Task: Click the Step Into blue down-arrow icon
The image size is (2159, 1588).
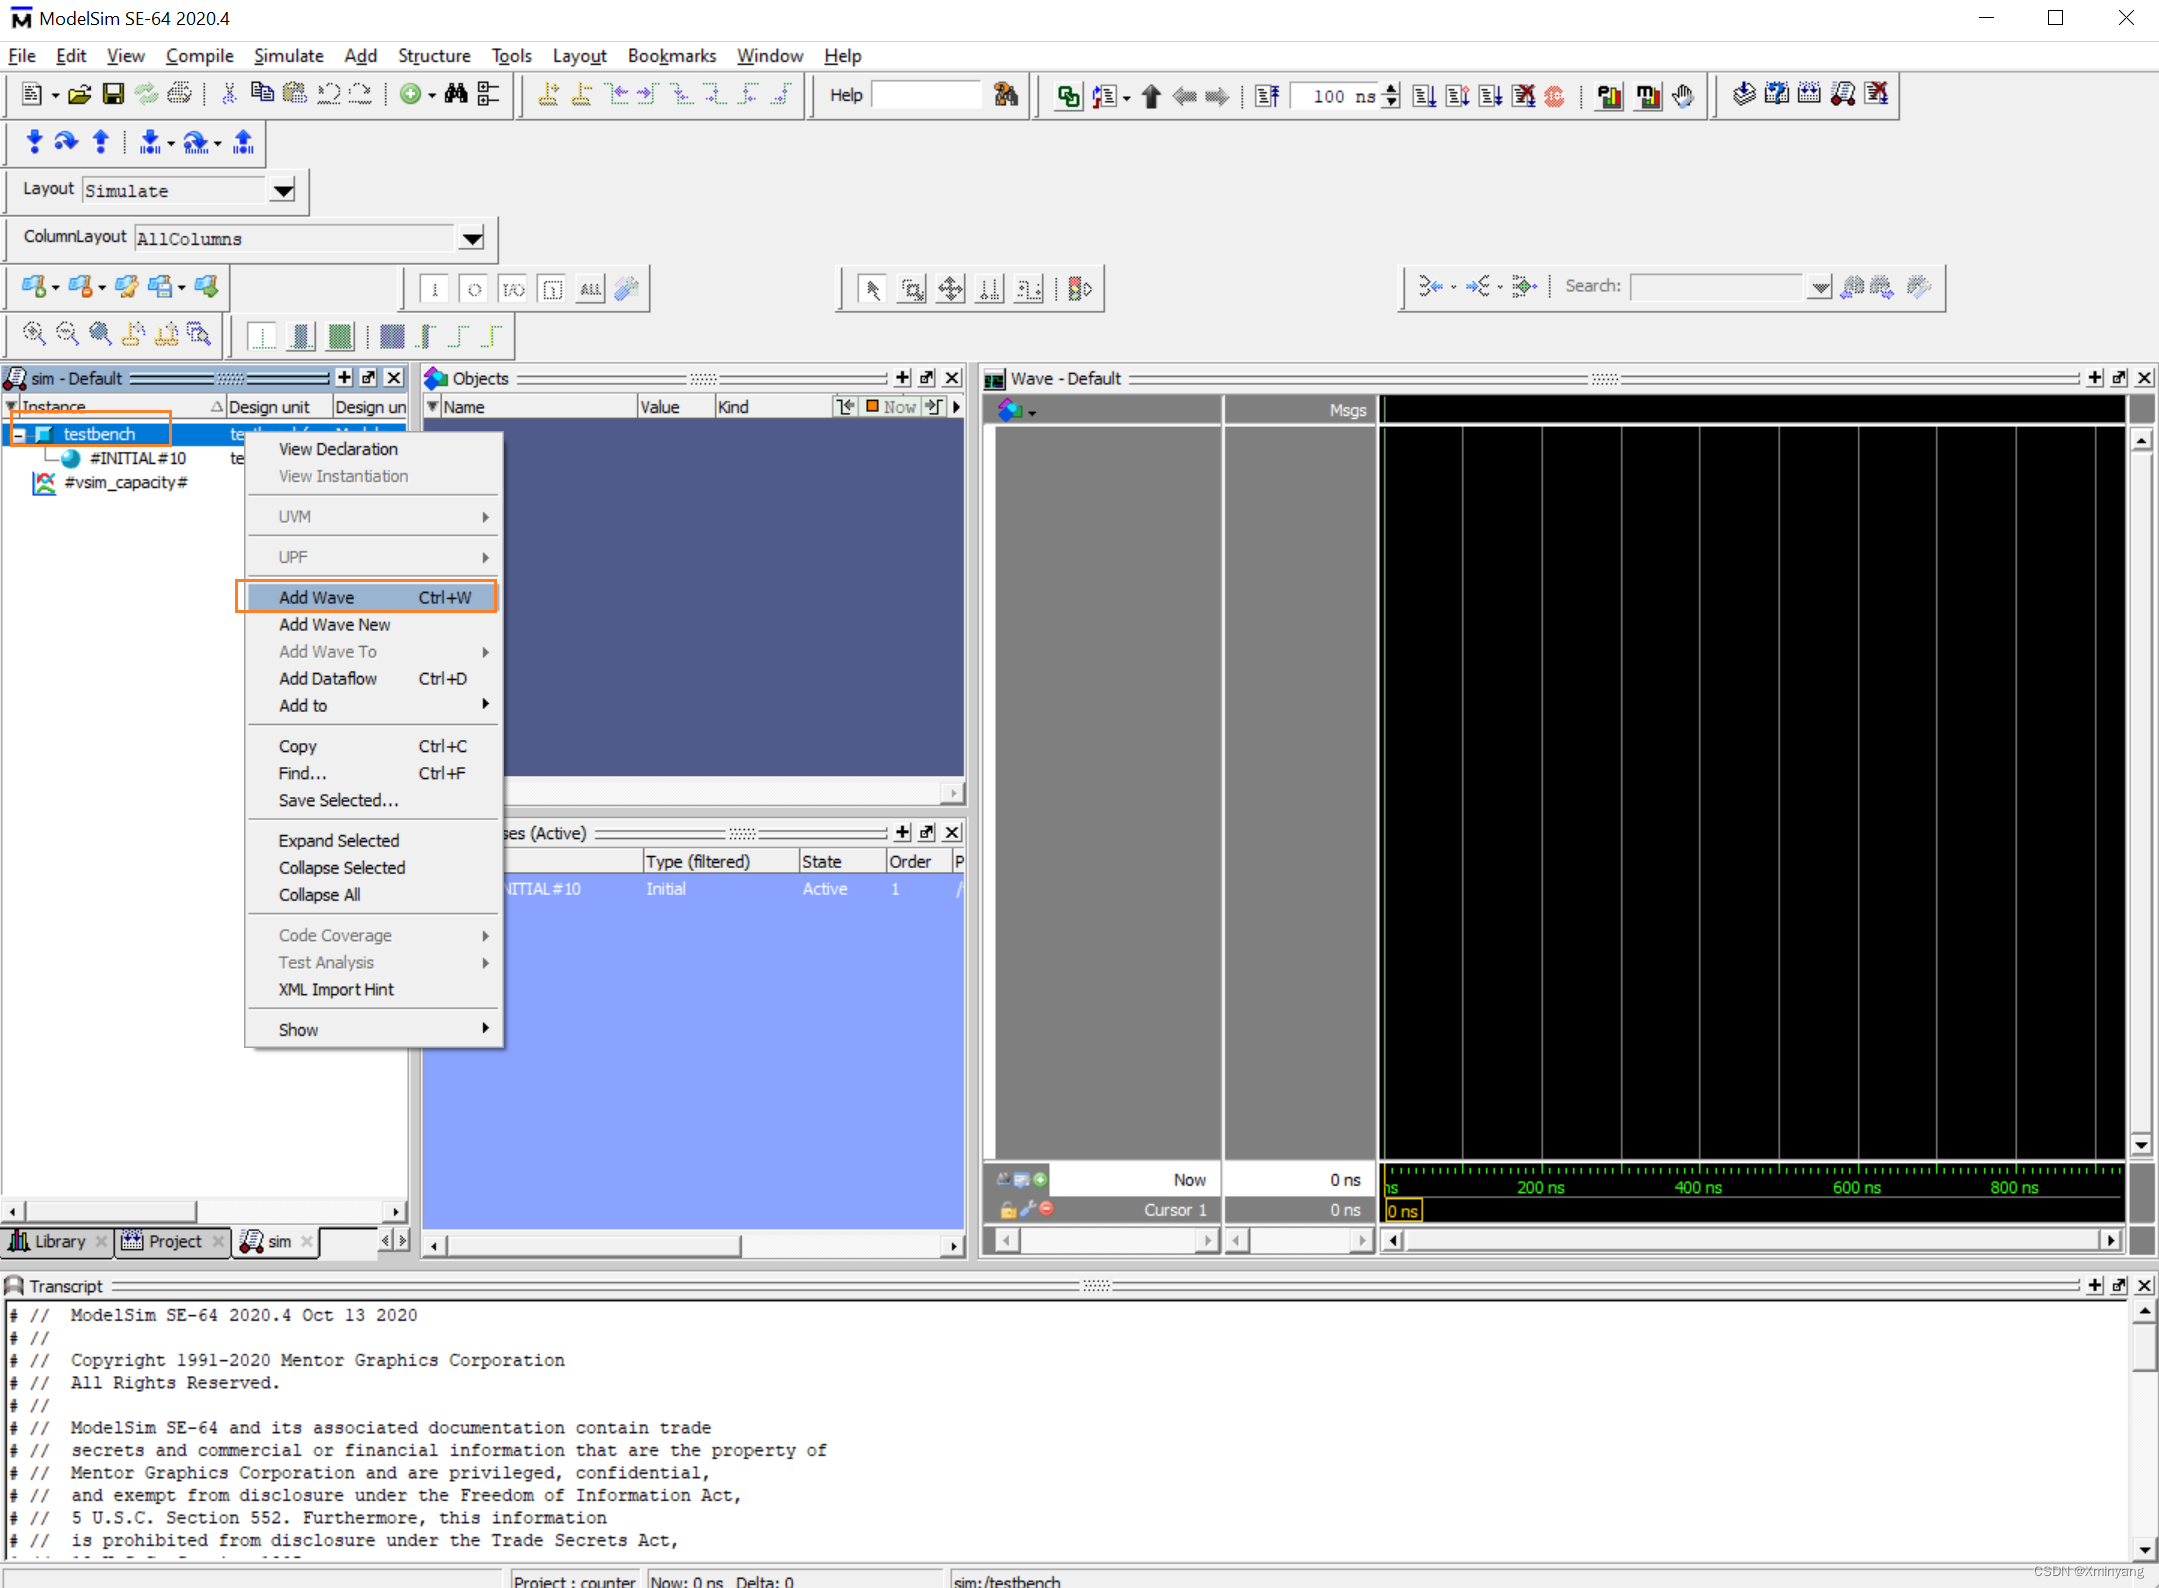Action: click(35, 142)
